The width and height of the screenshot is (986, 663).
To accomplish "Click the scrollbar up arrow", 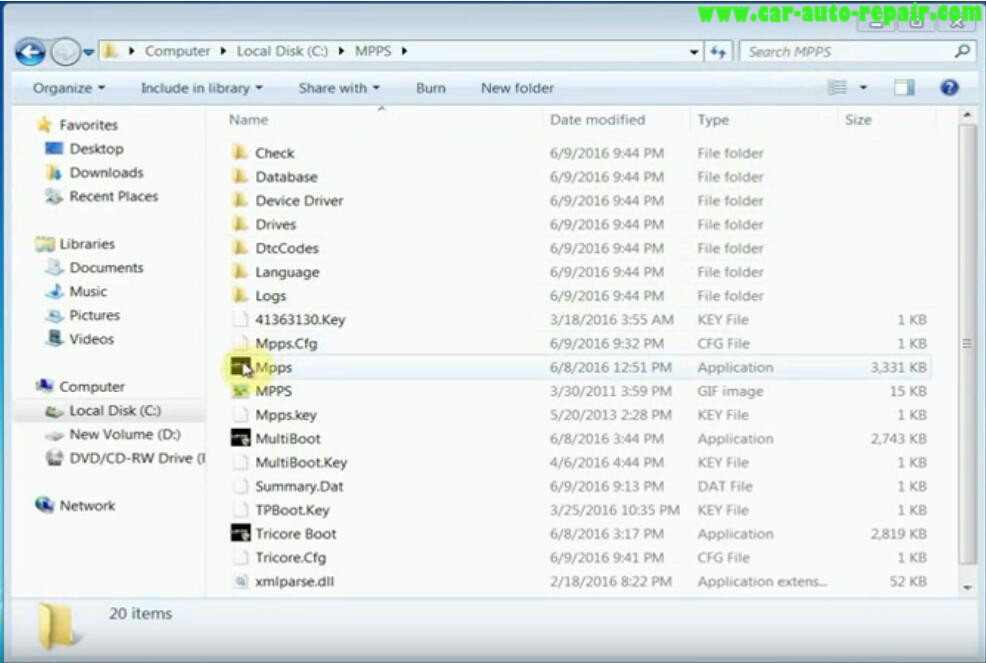I will (x=967, y=116).
